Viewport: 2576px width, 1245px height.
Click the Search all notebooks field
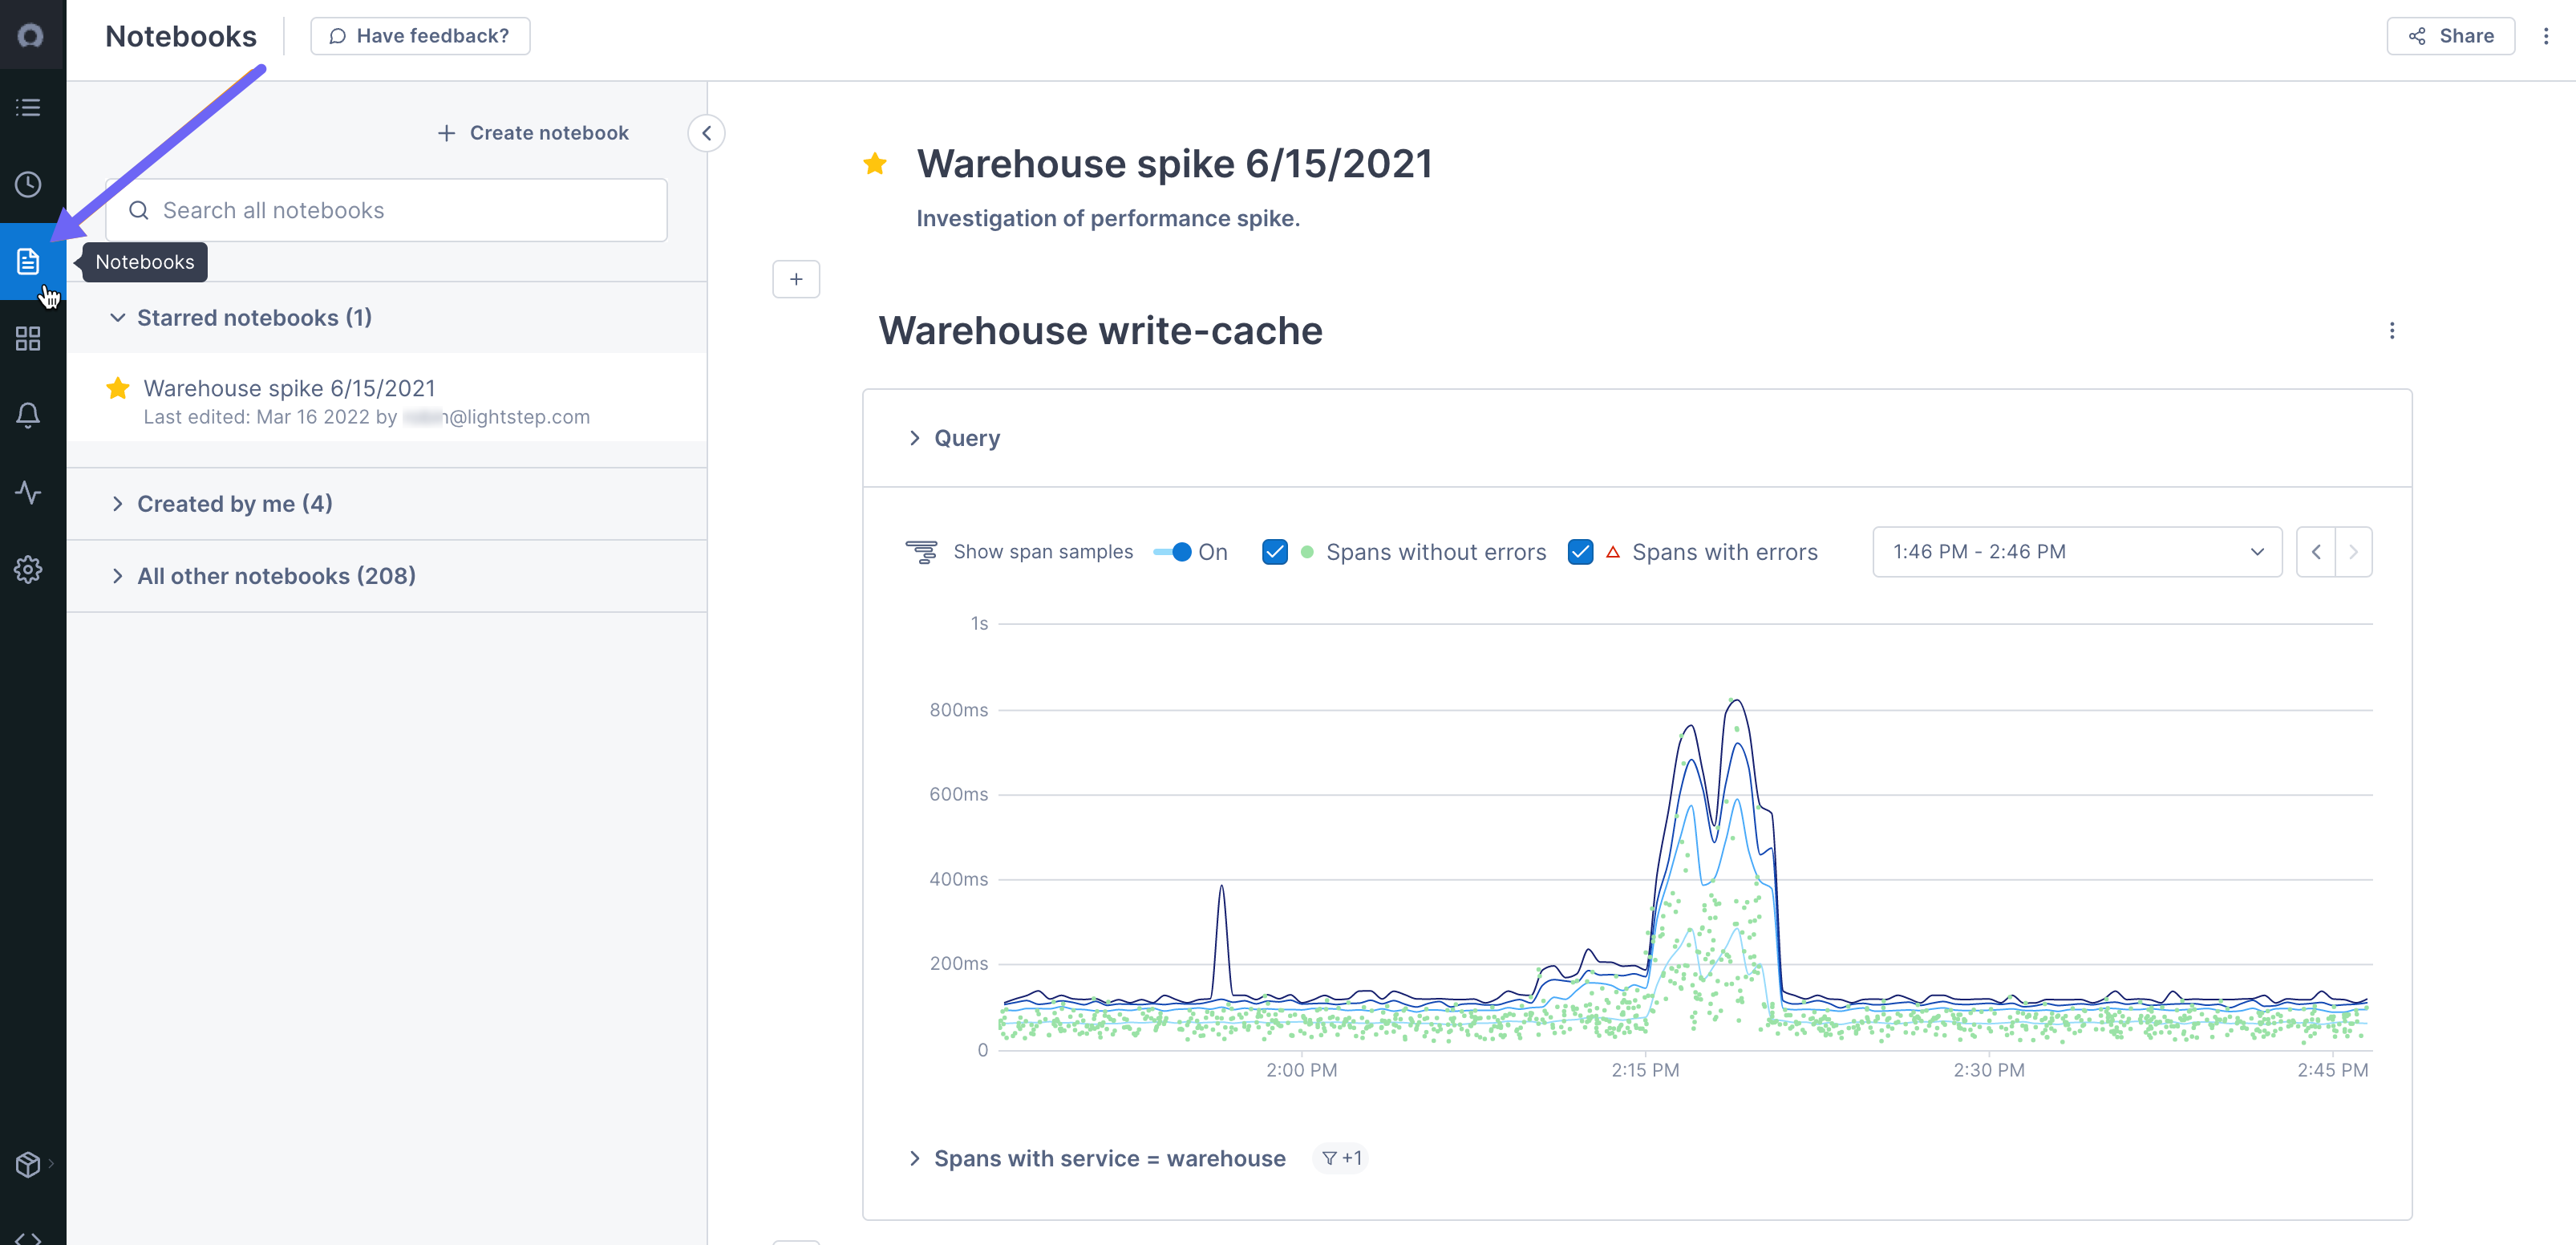[386, 210]
